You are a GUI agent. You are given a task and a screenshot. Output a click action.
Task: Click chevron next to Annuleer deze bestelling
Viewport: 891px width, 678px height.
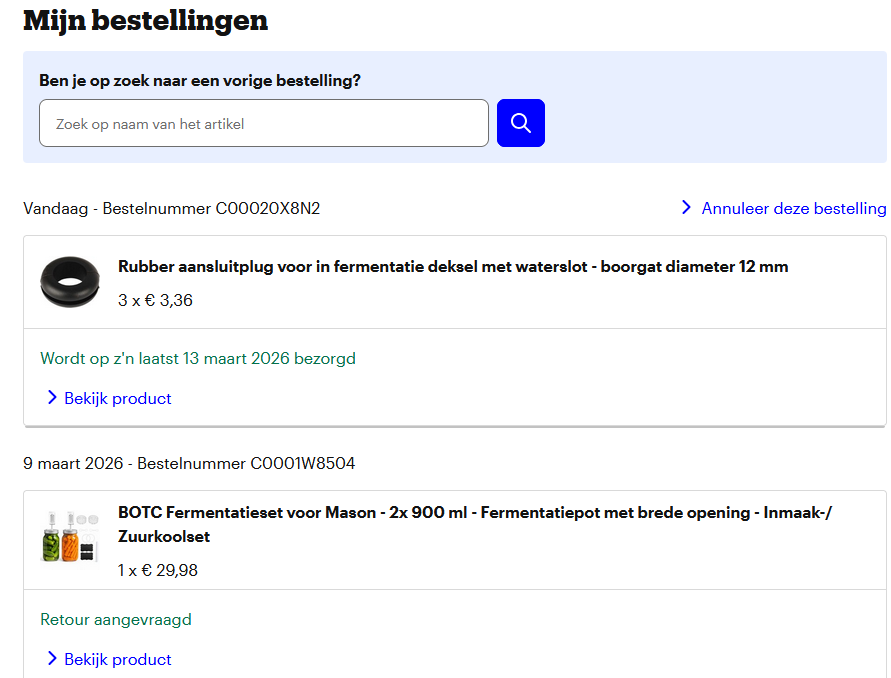(686, 208)
